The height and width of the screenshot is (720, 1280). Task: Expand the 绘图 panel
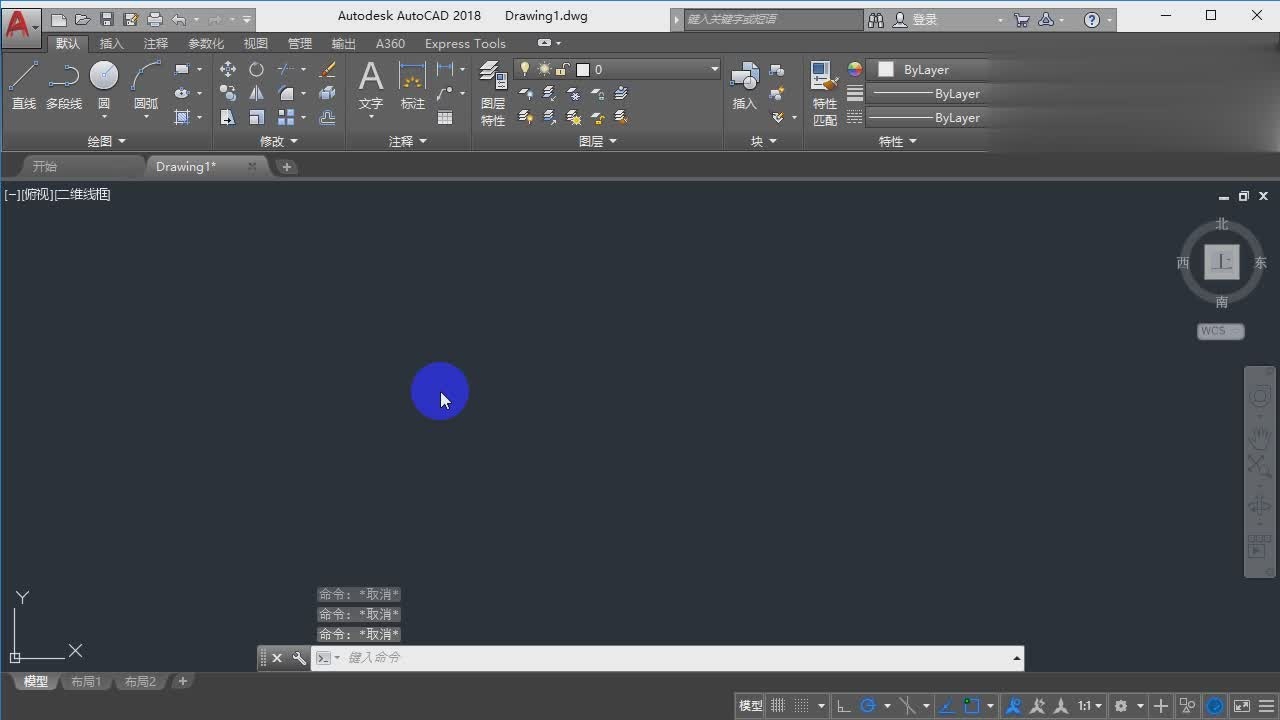click(x=106, y=141)
